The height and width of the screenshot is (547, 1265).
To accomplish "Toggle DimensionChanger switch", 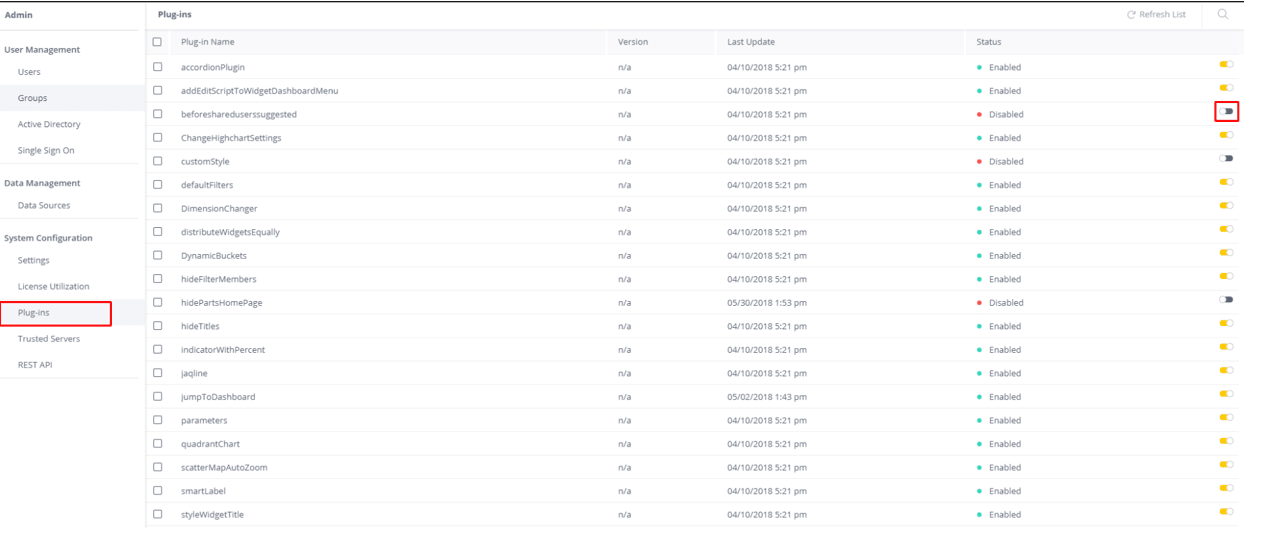I will point(1226,205).
